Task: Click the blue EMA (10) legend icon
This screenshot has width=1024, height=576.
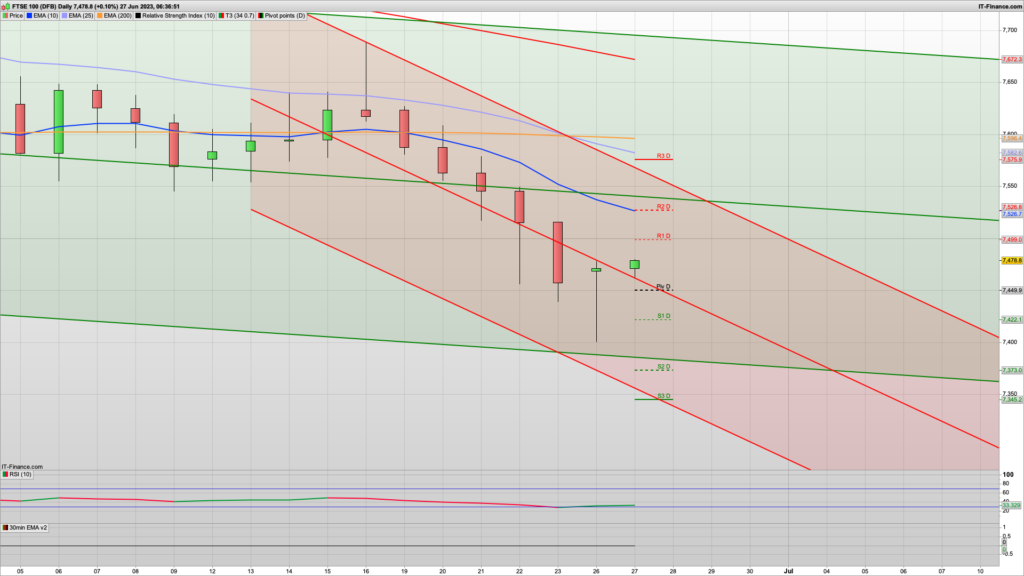Action: pyautogui.click(x=29, y=15)
